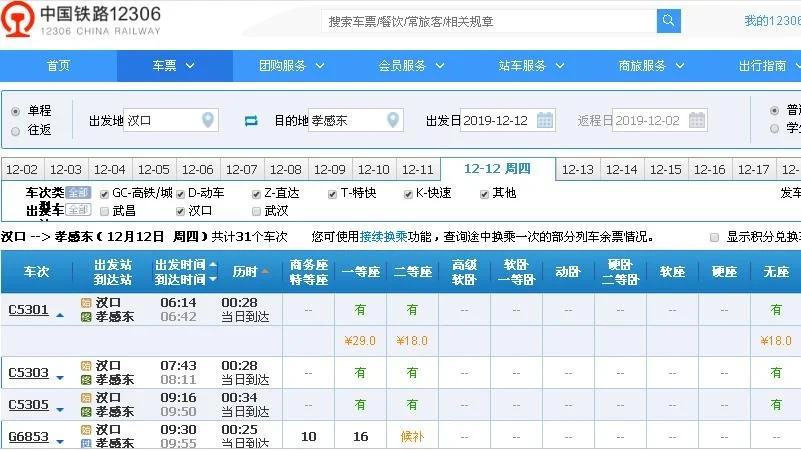Click the end station icon for C5301 row
The height and width of the screenshot is (450, 801).
pyautogui.click(x=86, y=317)
